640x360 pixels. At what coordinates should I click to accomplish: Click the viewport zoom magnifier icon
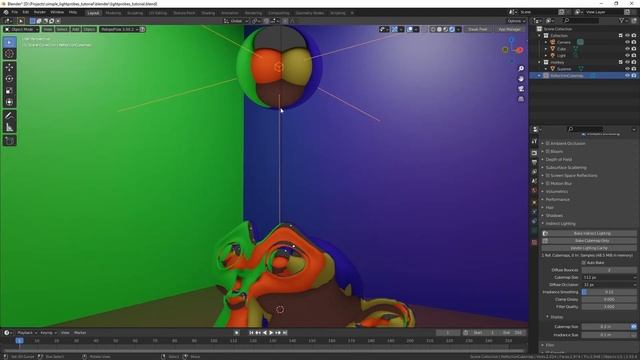pyautogui.click(x=521, y=69)
